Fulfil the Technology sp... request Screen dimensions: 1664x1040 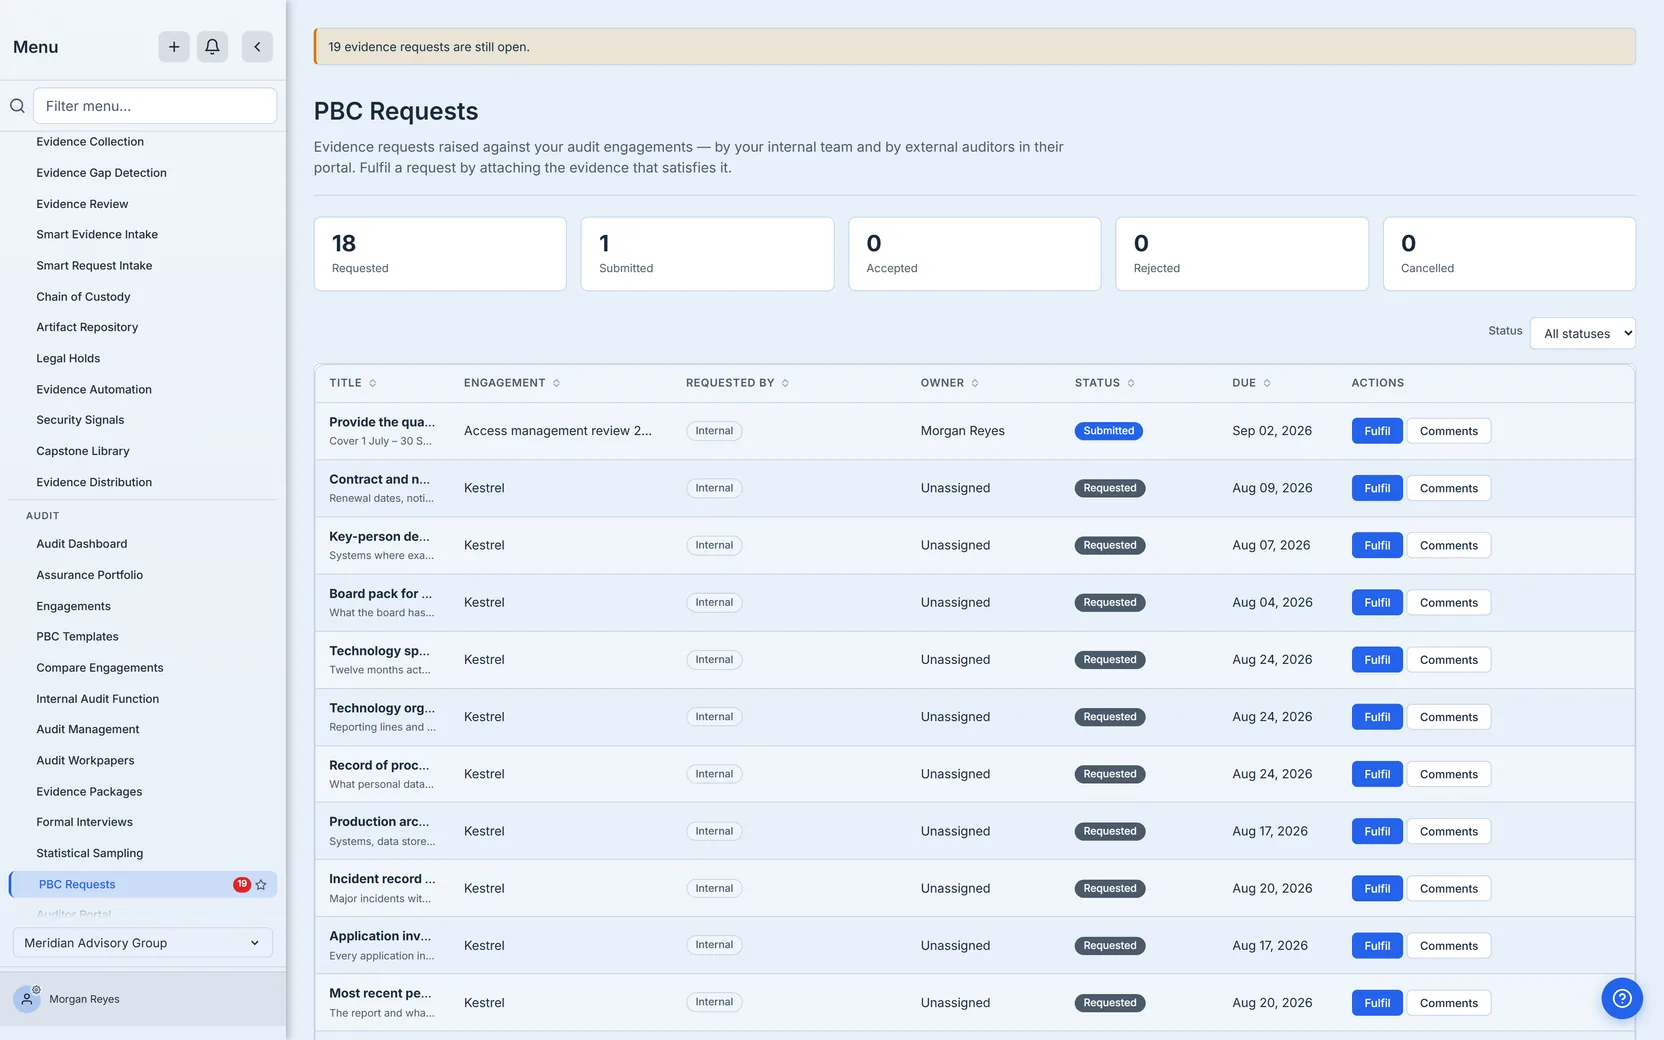click(1377, 659)
